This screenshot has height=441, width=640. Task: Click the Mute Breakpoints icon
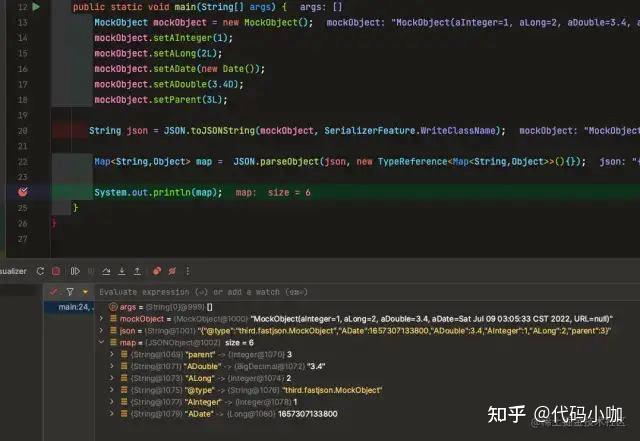[x=172, y=271]
